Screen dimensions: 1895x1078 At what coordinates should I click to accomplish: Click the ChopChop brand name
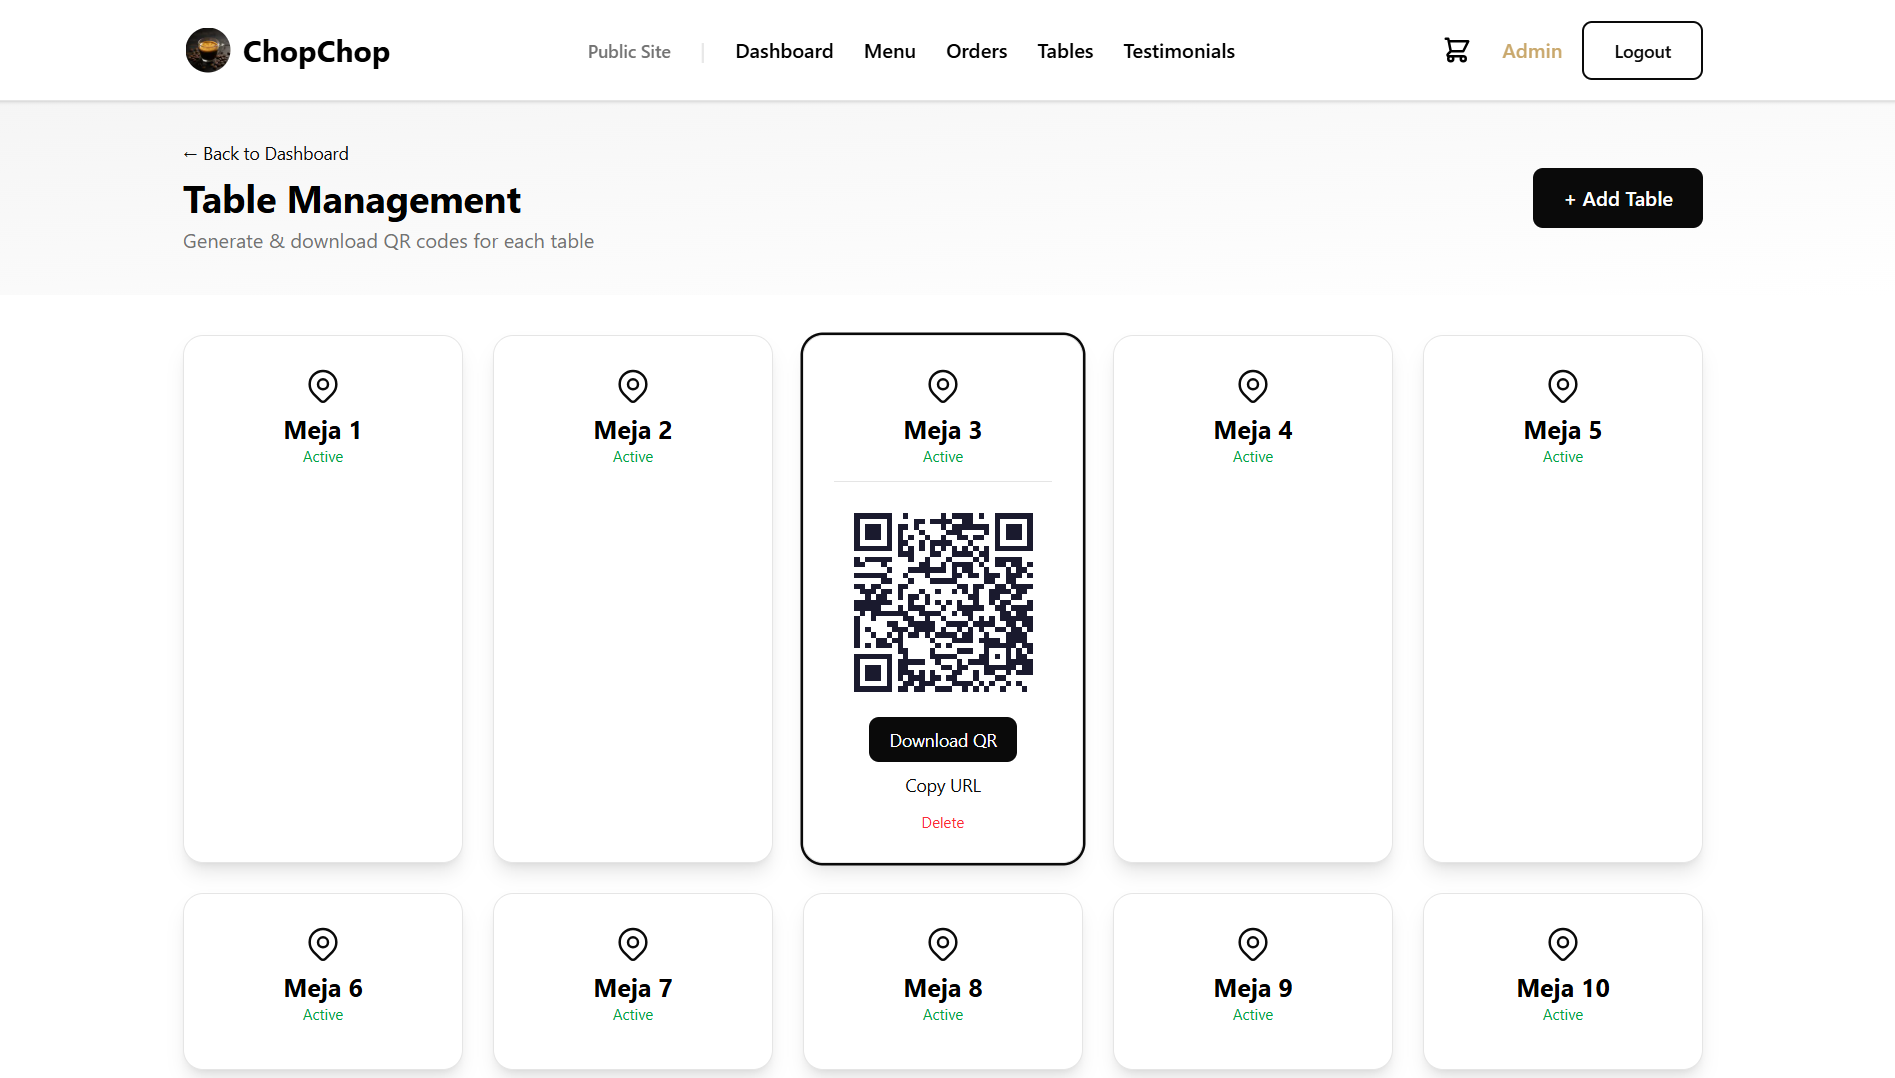[316, 51]
